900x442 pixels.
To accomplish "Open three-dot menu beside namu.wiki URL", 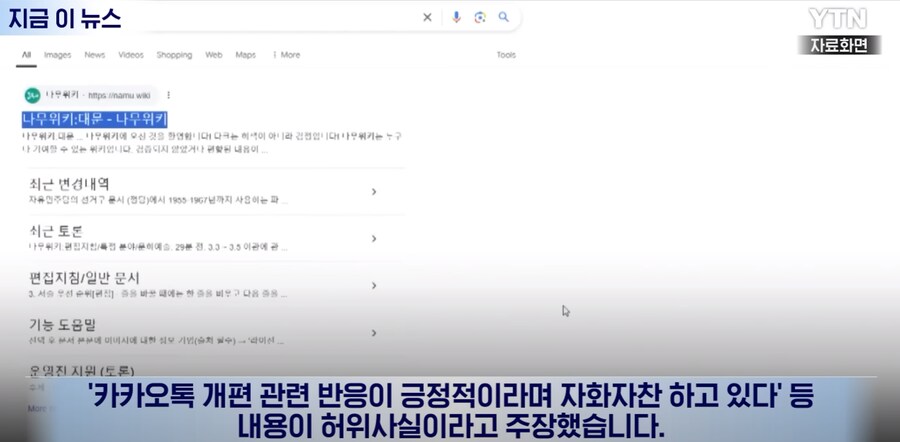I will tap(168, 95).
